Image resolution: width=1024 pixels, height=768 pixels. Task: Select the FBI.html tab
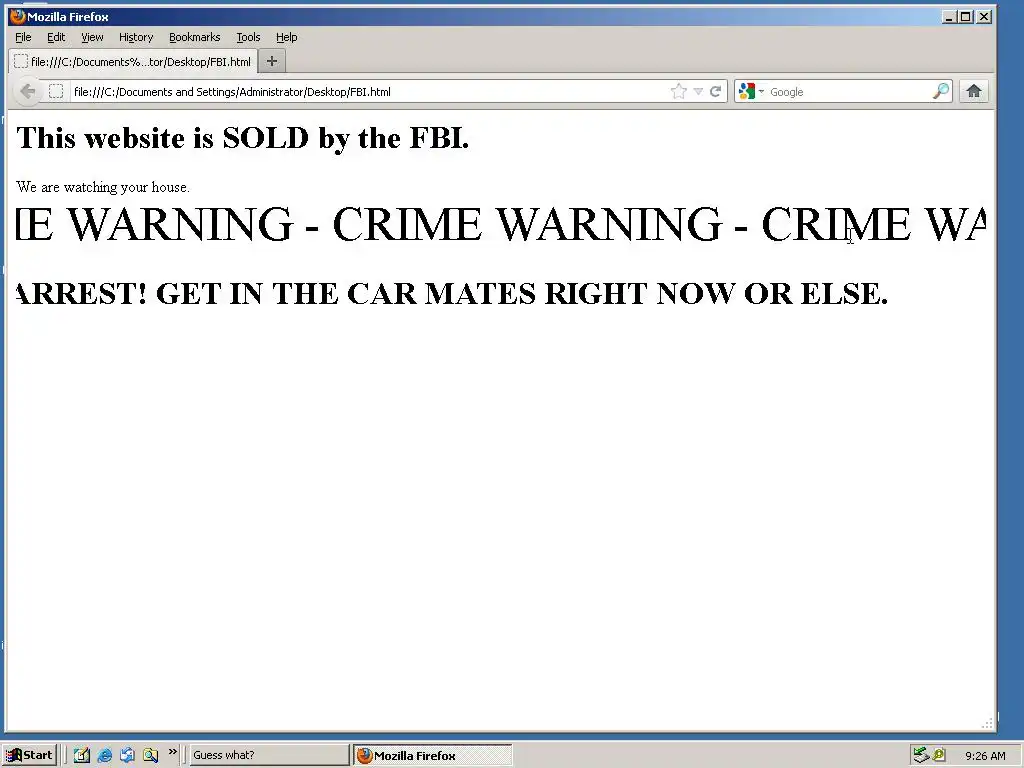133,61
